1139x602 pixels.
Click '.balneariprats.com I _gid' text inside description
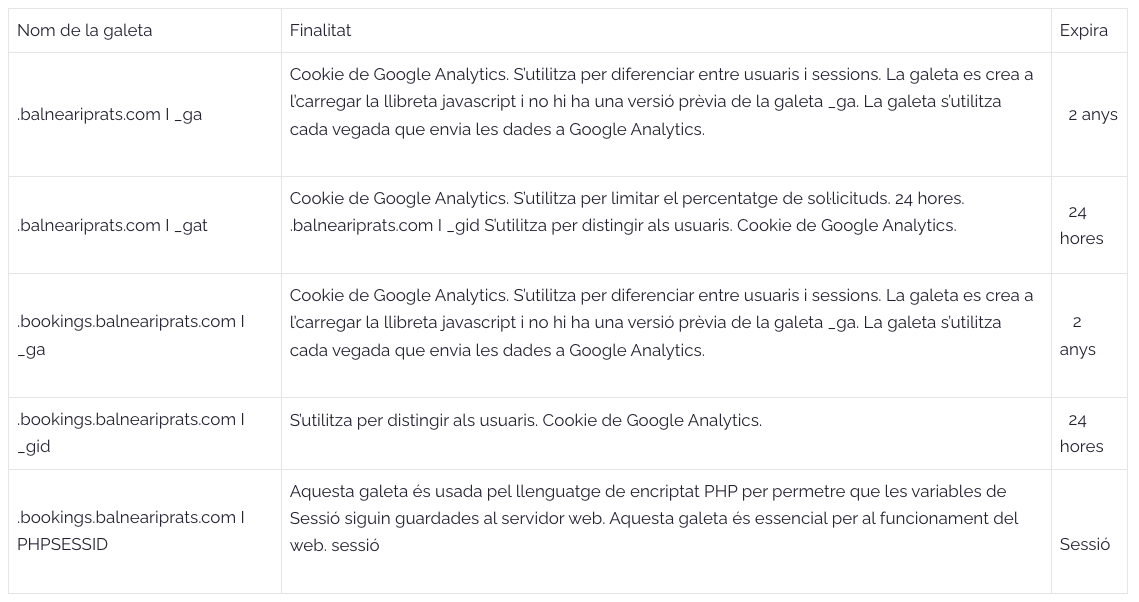384,226
